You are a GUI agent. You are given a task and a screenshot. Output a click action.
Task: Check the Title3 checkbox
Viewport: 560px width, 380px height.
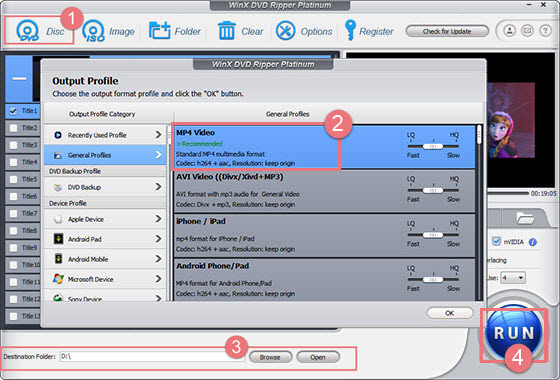coord(13,145)
